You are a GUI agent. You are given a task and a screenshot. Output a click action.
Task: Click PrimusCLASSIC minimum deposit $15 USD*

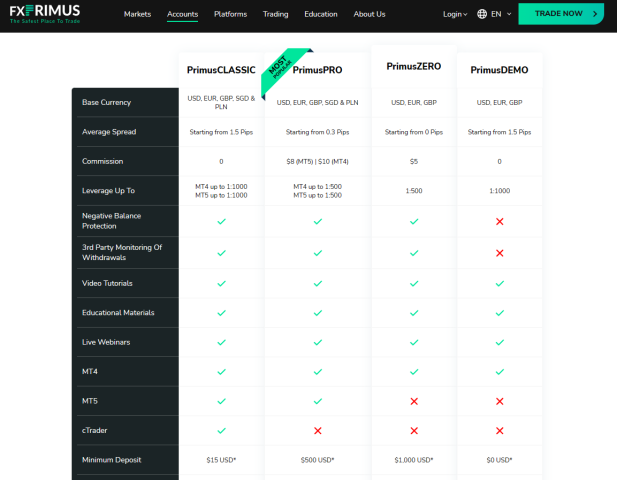221,460
